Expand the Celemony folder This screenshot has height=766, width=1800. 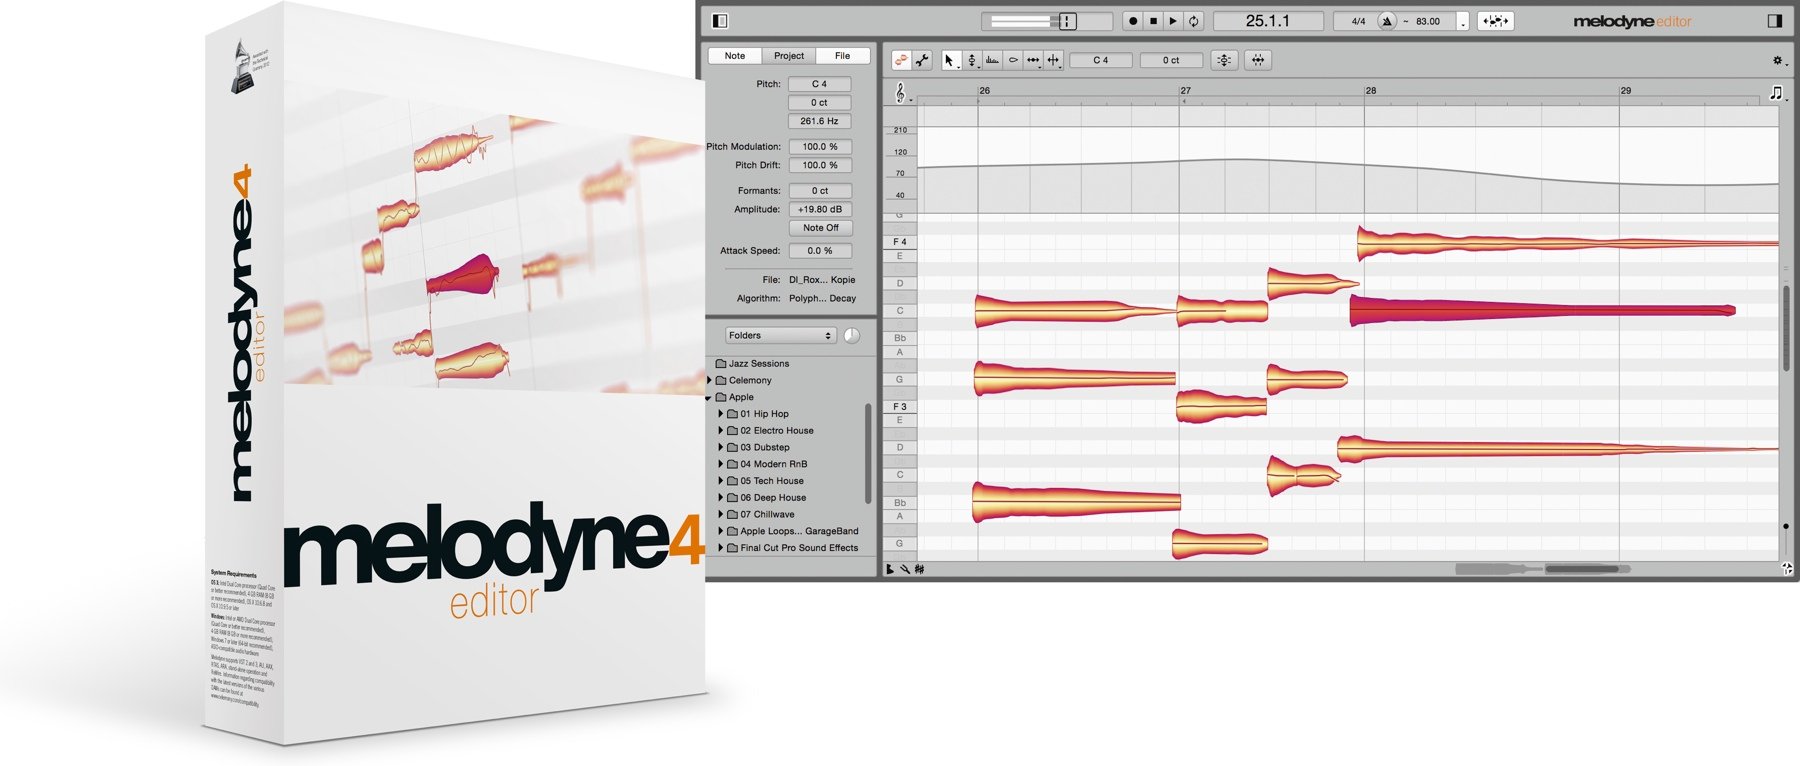pos(709,381)
